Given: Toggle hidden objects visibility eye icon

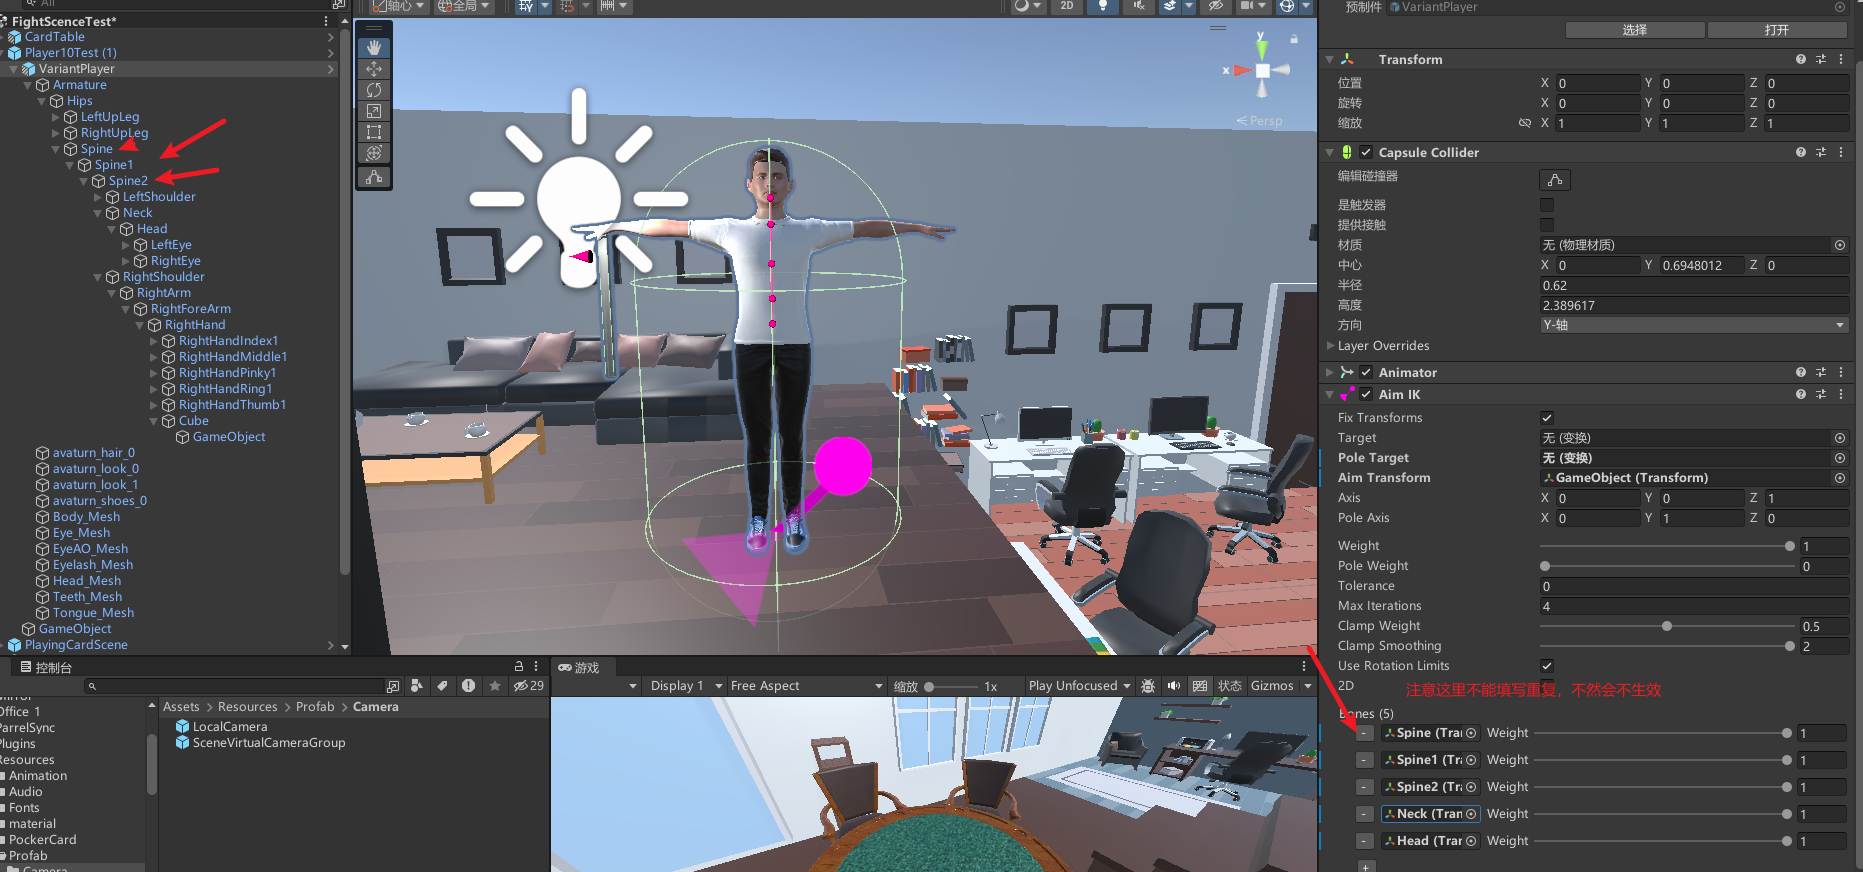Looking at the screenshot, I should [1216, 6].
